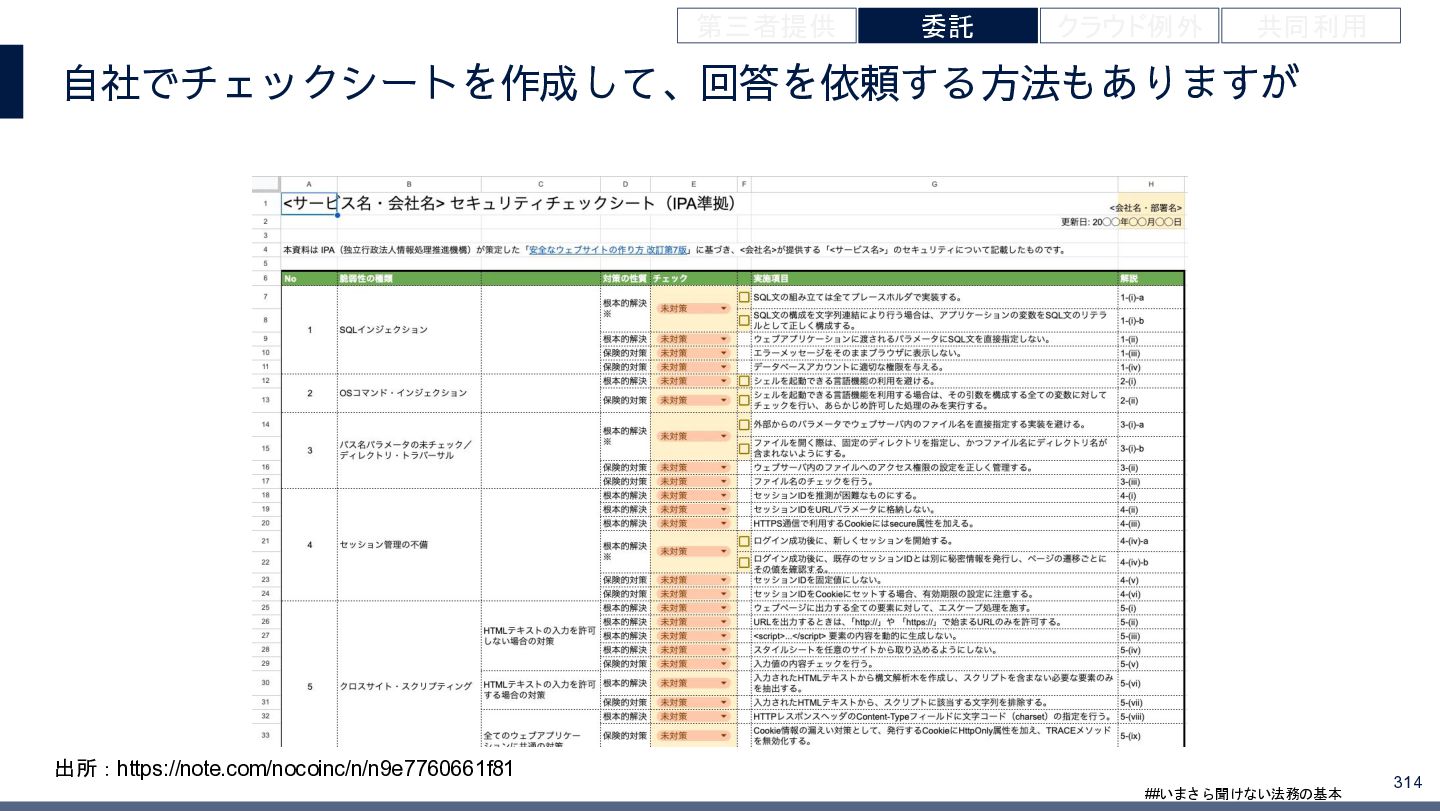Expand status dropdown in row 5-(i) エスケープ処理

[693, 608]
